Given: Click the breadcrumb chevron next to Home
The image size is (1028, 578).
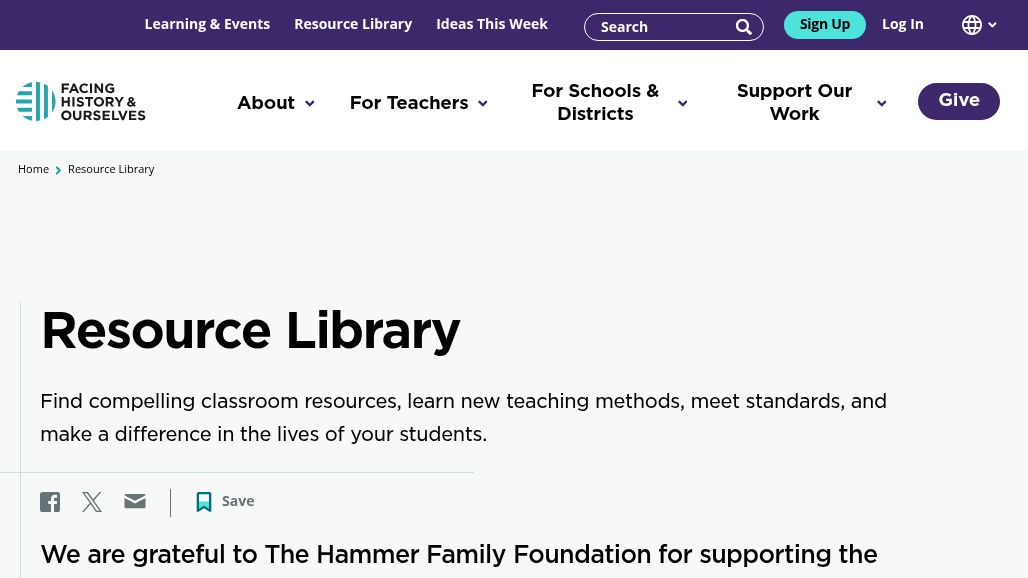Looking at the screenshot, I should tap(58, 170).
